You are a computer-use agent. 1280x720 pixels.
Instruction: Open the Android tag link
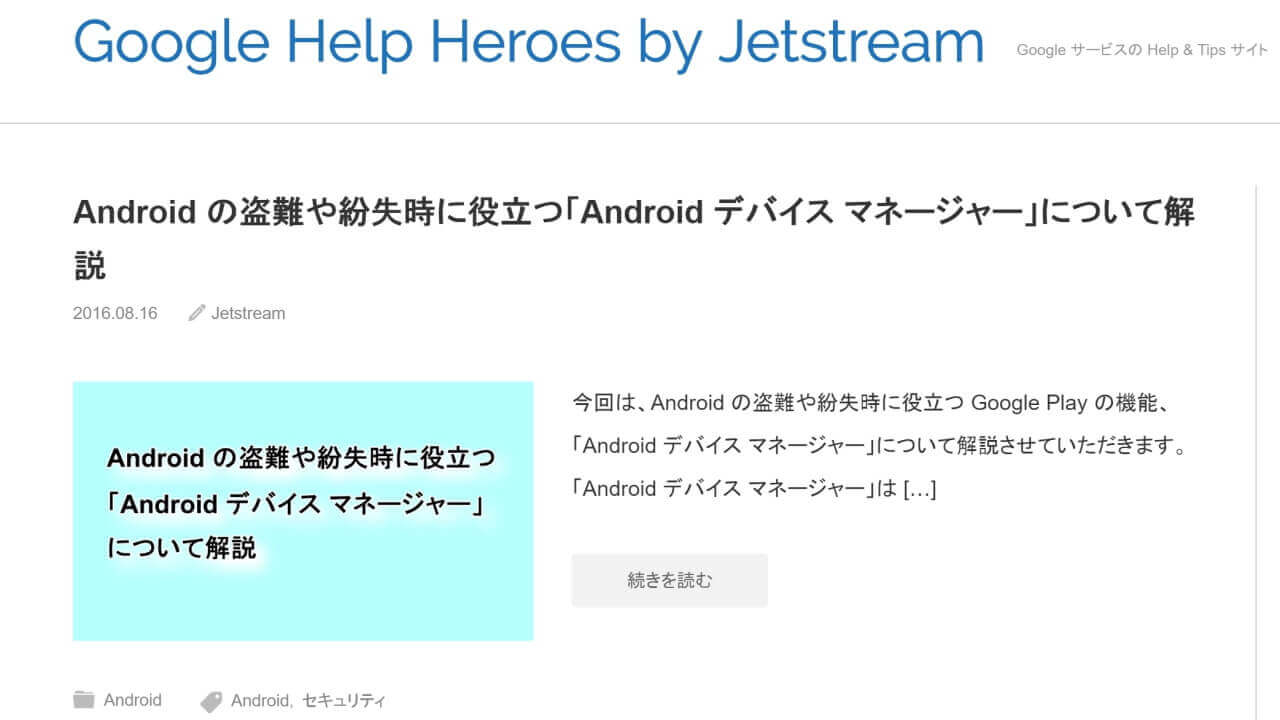(258, 700)
